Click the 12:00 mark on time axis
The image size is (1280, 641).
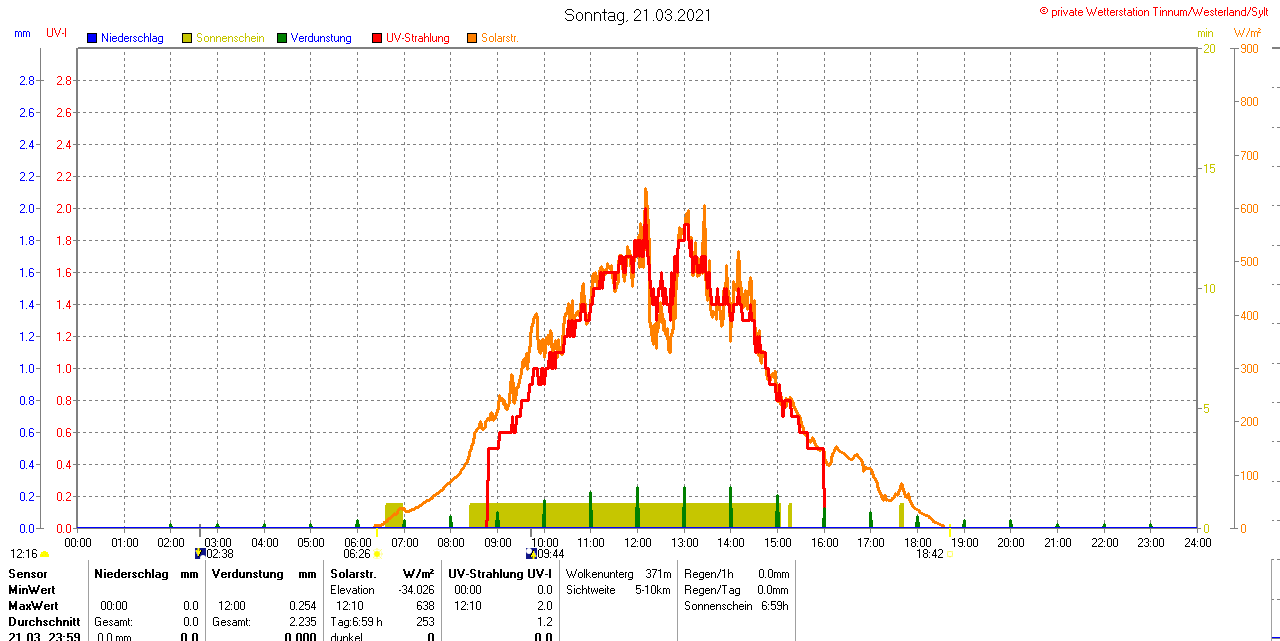coord(638,542)
